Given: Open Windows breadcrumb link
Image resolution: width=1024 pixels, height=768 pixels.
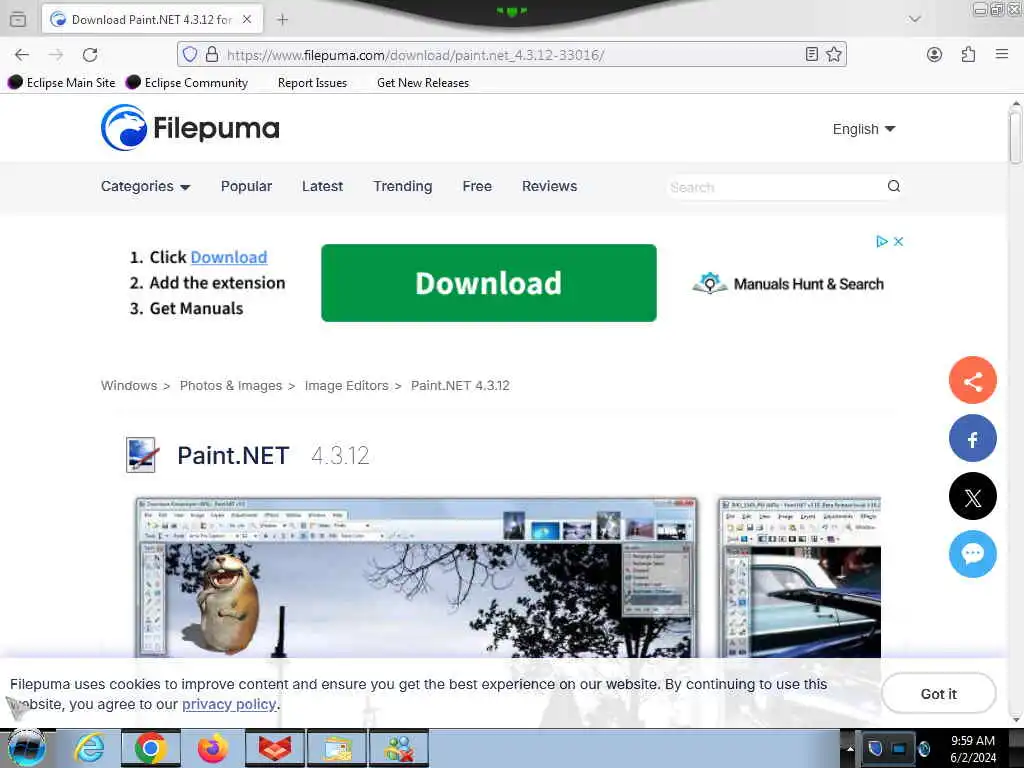Looking at the screenshot, I should coord(129,385).
